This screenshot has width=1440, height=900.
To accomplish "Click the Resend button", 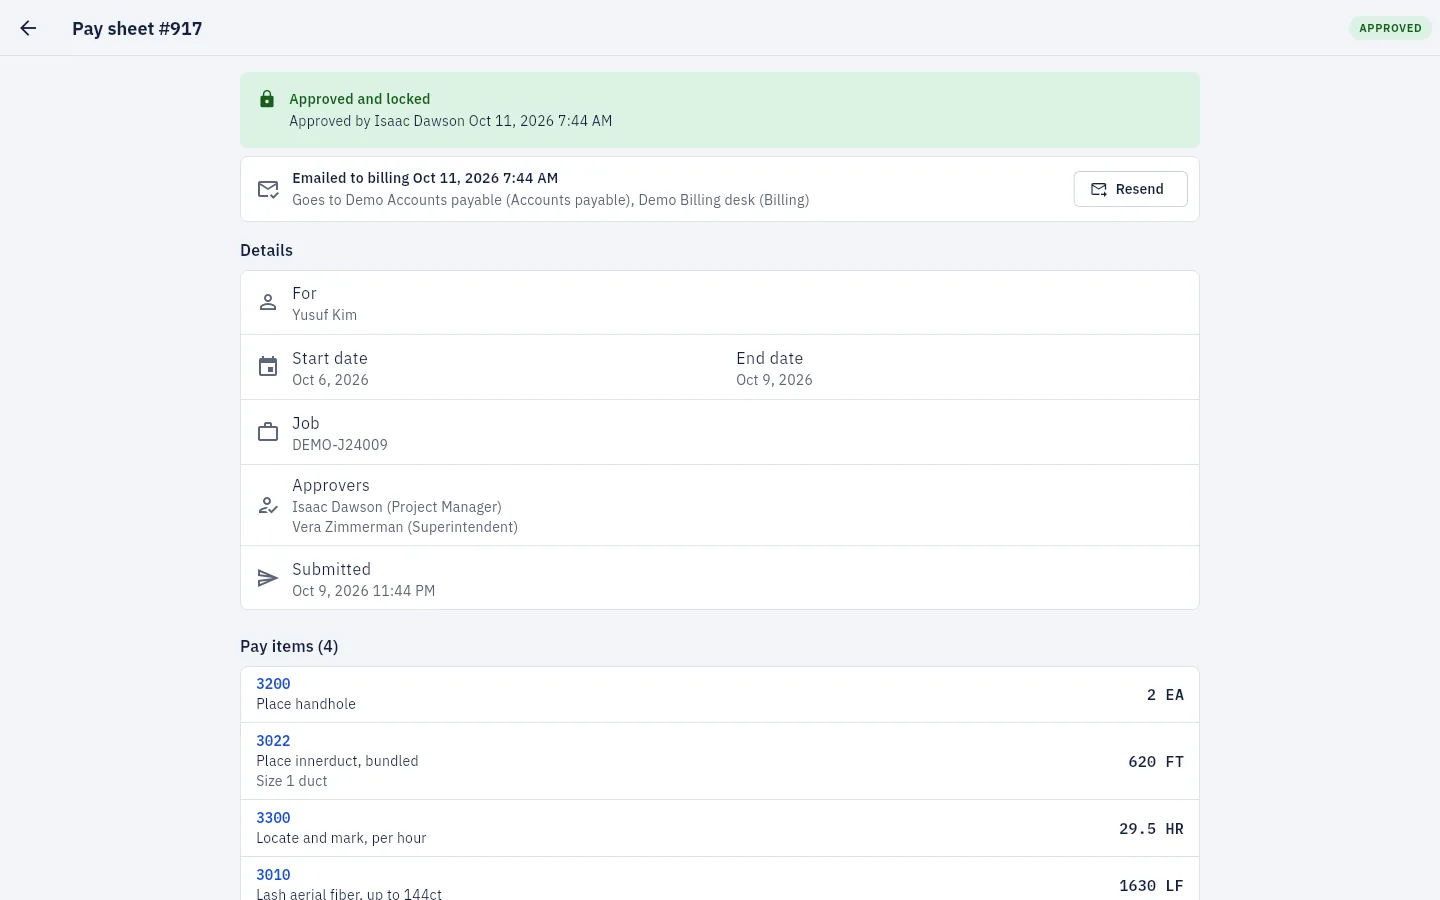I will tap(1130, 189).
